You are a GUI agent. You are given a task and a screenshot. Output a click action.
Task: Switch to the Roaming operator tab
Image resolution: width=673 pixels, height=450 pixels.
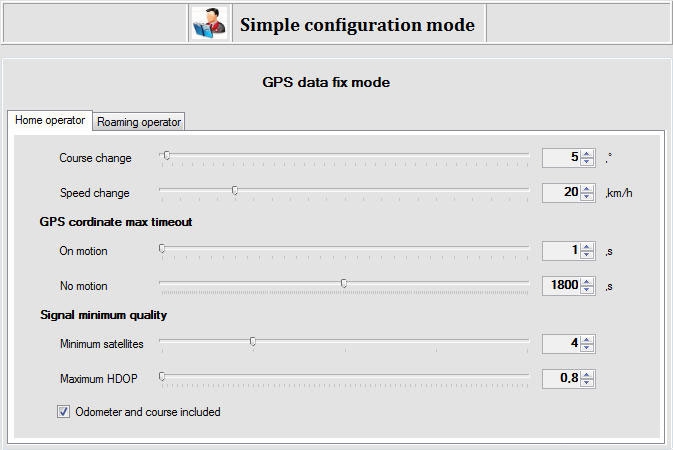(x=139, y=122)
